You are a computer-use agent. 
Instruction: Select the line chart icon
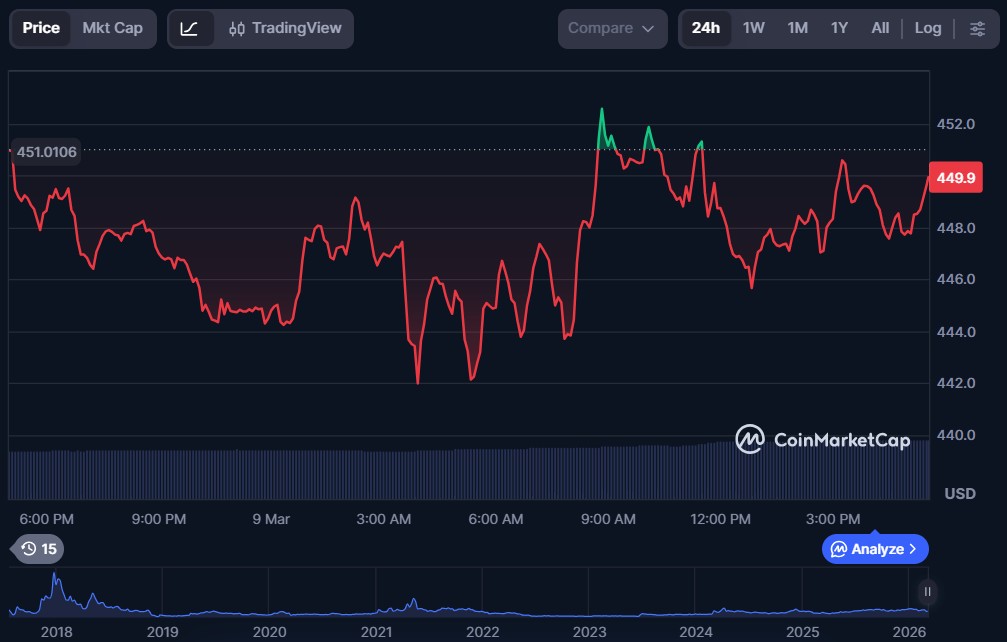click(190, 29)
